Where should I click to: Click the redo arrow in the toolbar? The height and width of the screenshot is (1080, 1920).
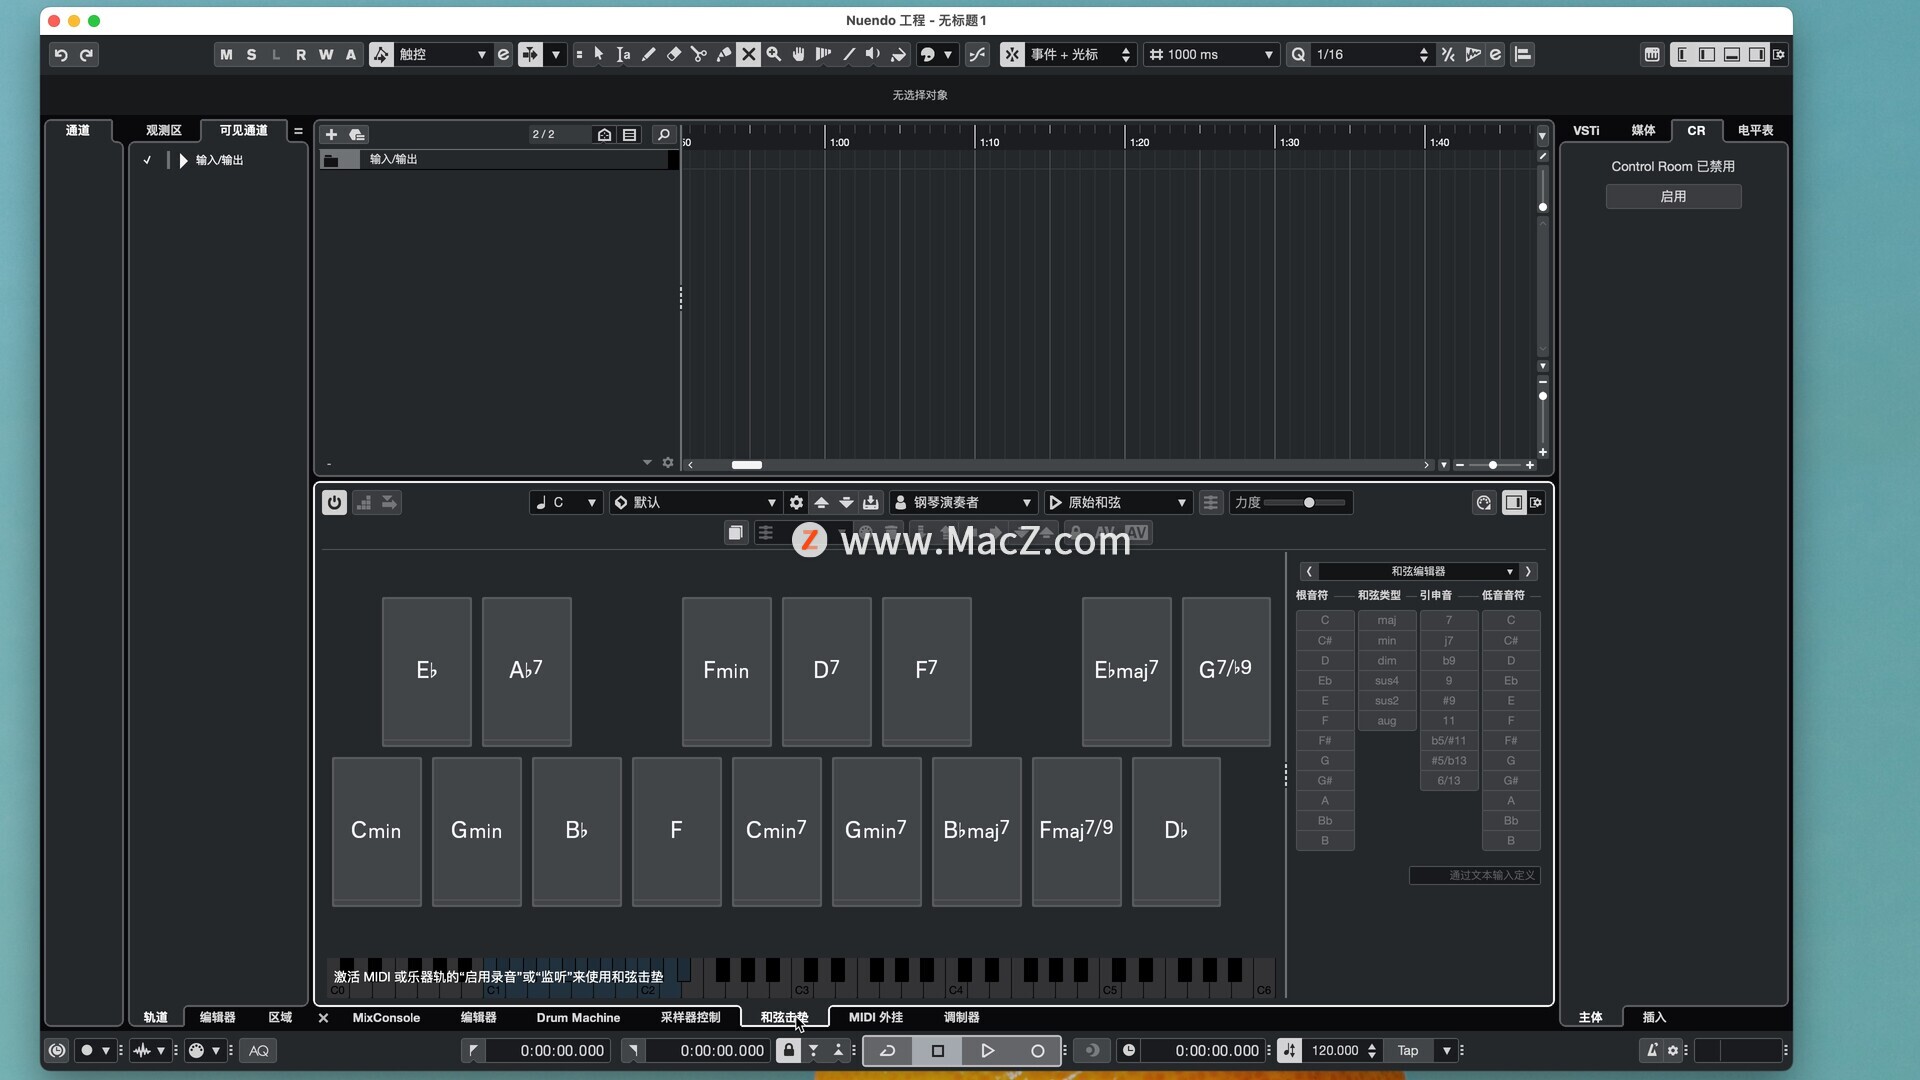[86, 55]
